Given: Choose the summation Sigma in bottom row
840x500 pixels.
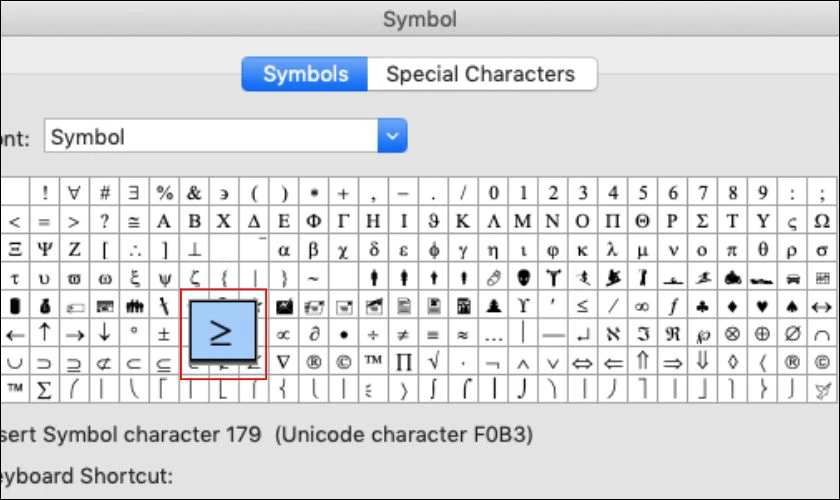Looking at the screenshot, I should pyautogui.click(x=44, y=391).
